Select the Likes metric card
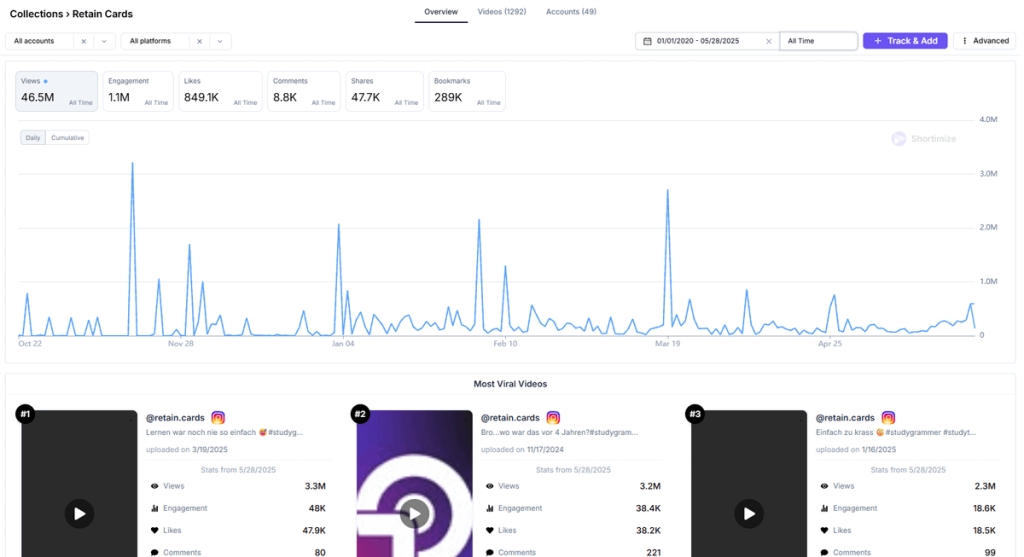This screenshot has height=557, width=1024. 220,90
